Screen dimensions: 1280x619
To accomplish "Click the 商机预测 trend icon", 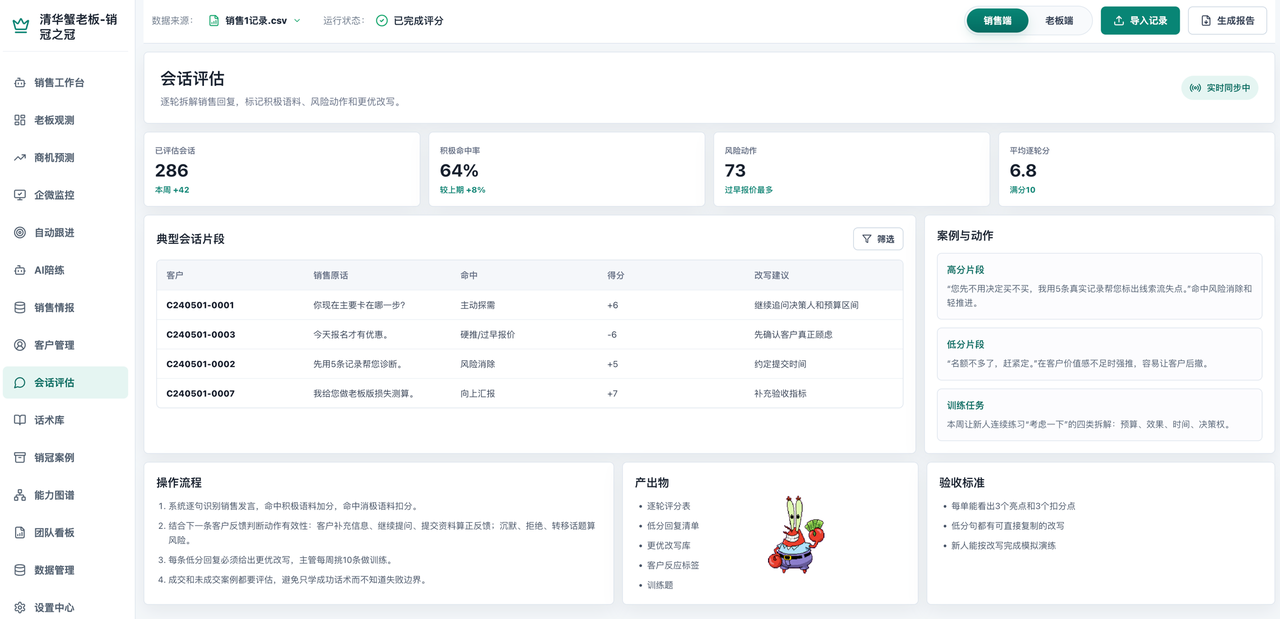I will click(20, 158).
